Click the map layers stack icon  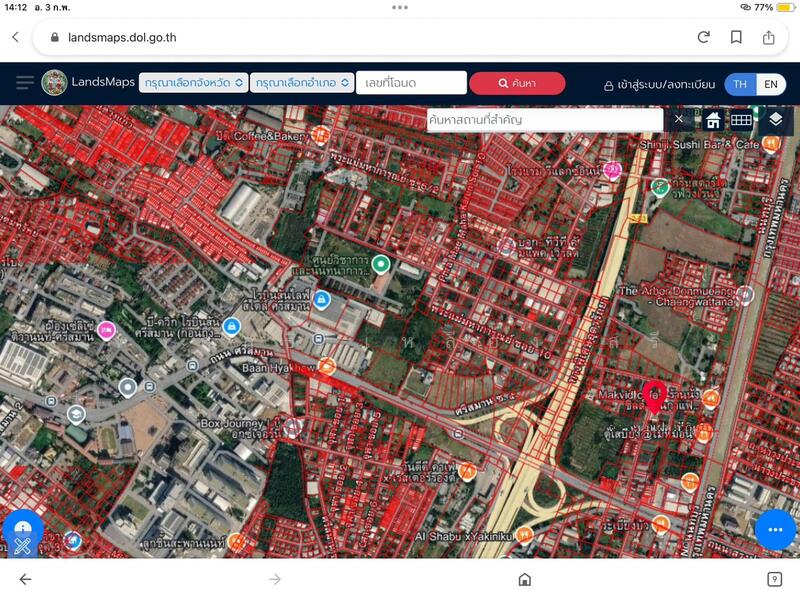point(776,120)
